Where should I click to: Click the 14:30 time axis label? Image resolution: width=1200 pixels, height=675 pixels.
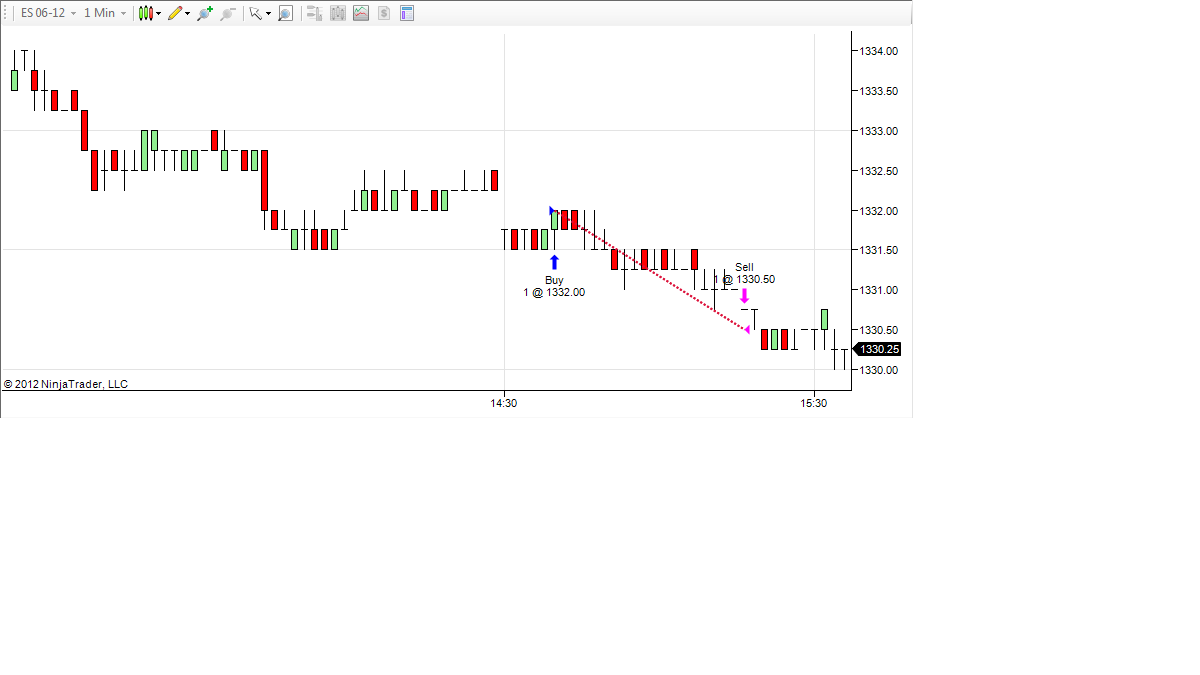tap(504, 404)
